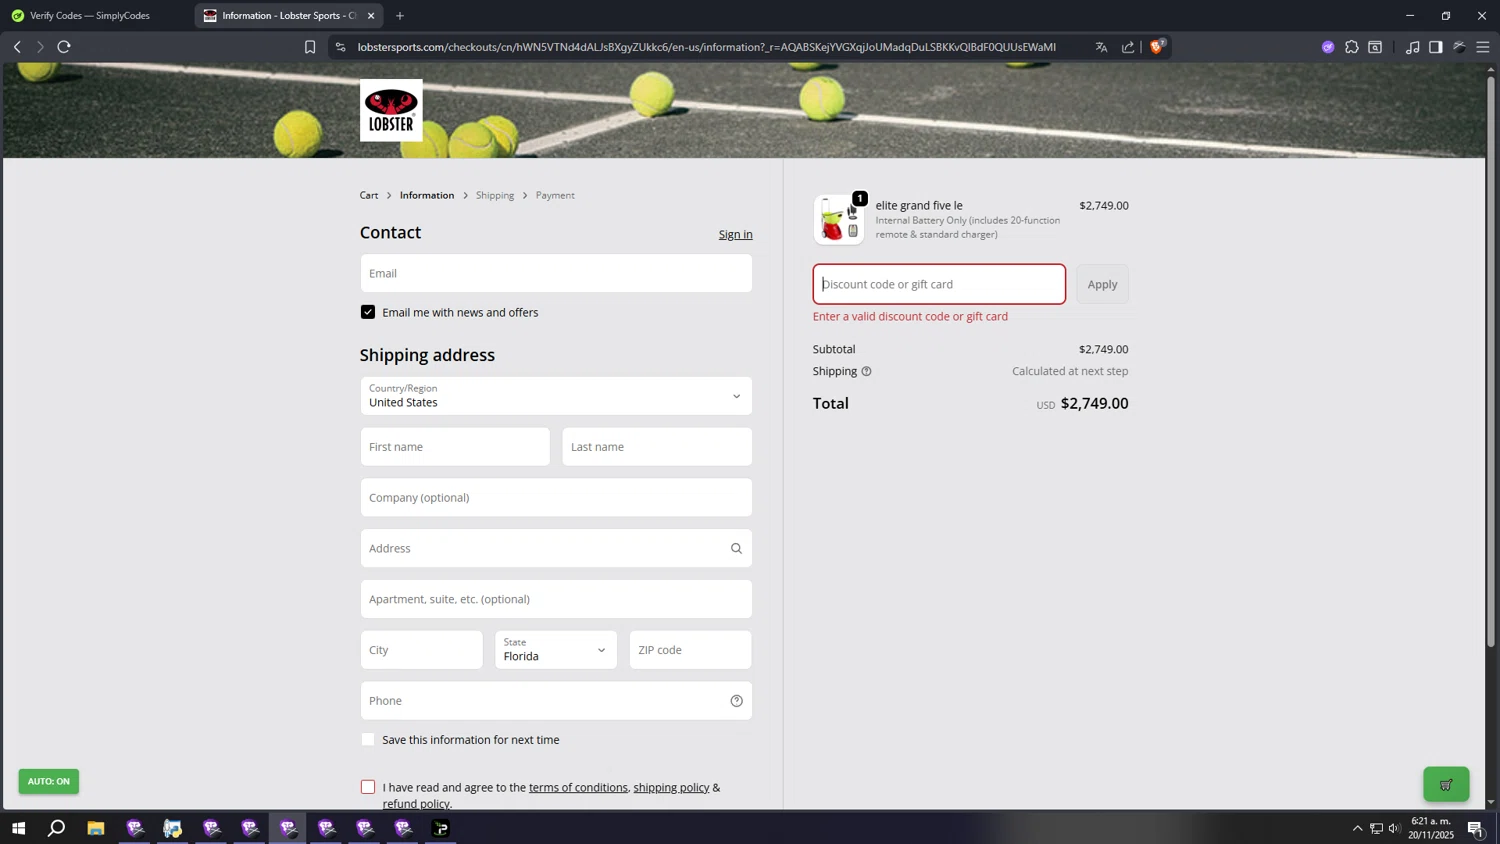Open Country/Region dropdown
This screenshot has width=1500, height=844.
coord(556,396)
